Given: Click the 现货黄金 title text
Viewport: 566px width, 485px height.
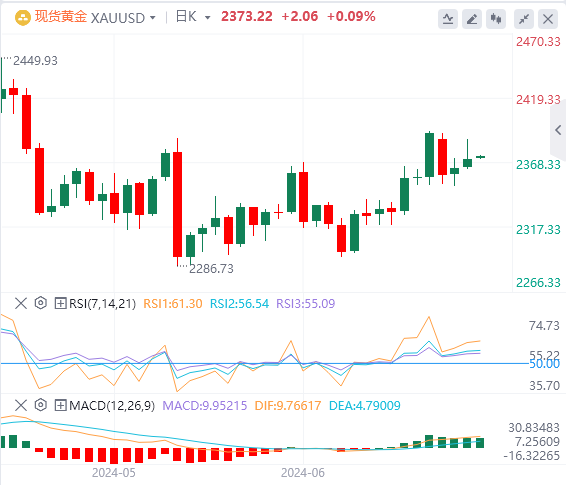Looking at the screenshot, I should click(61, 17).
